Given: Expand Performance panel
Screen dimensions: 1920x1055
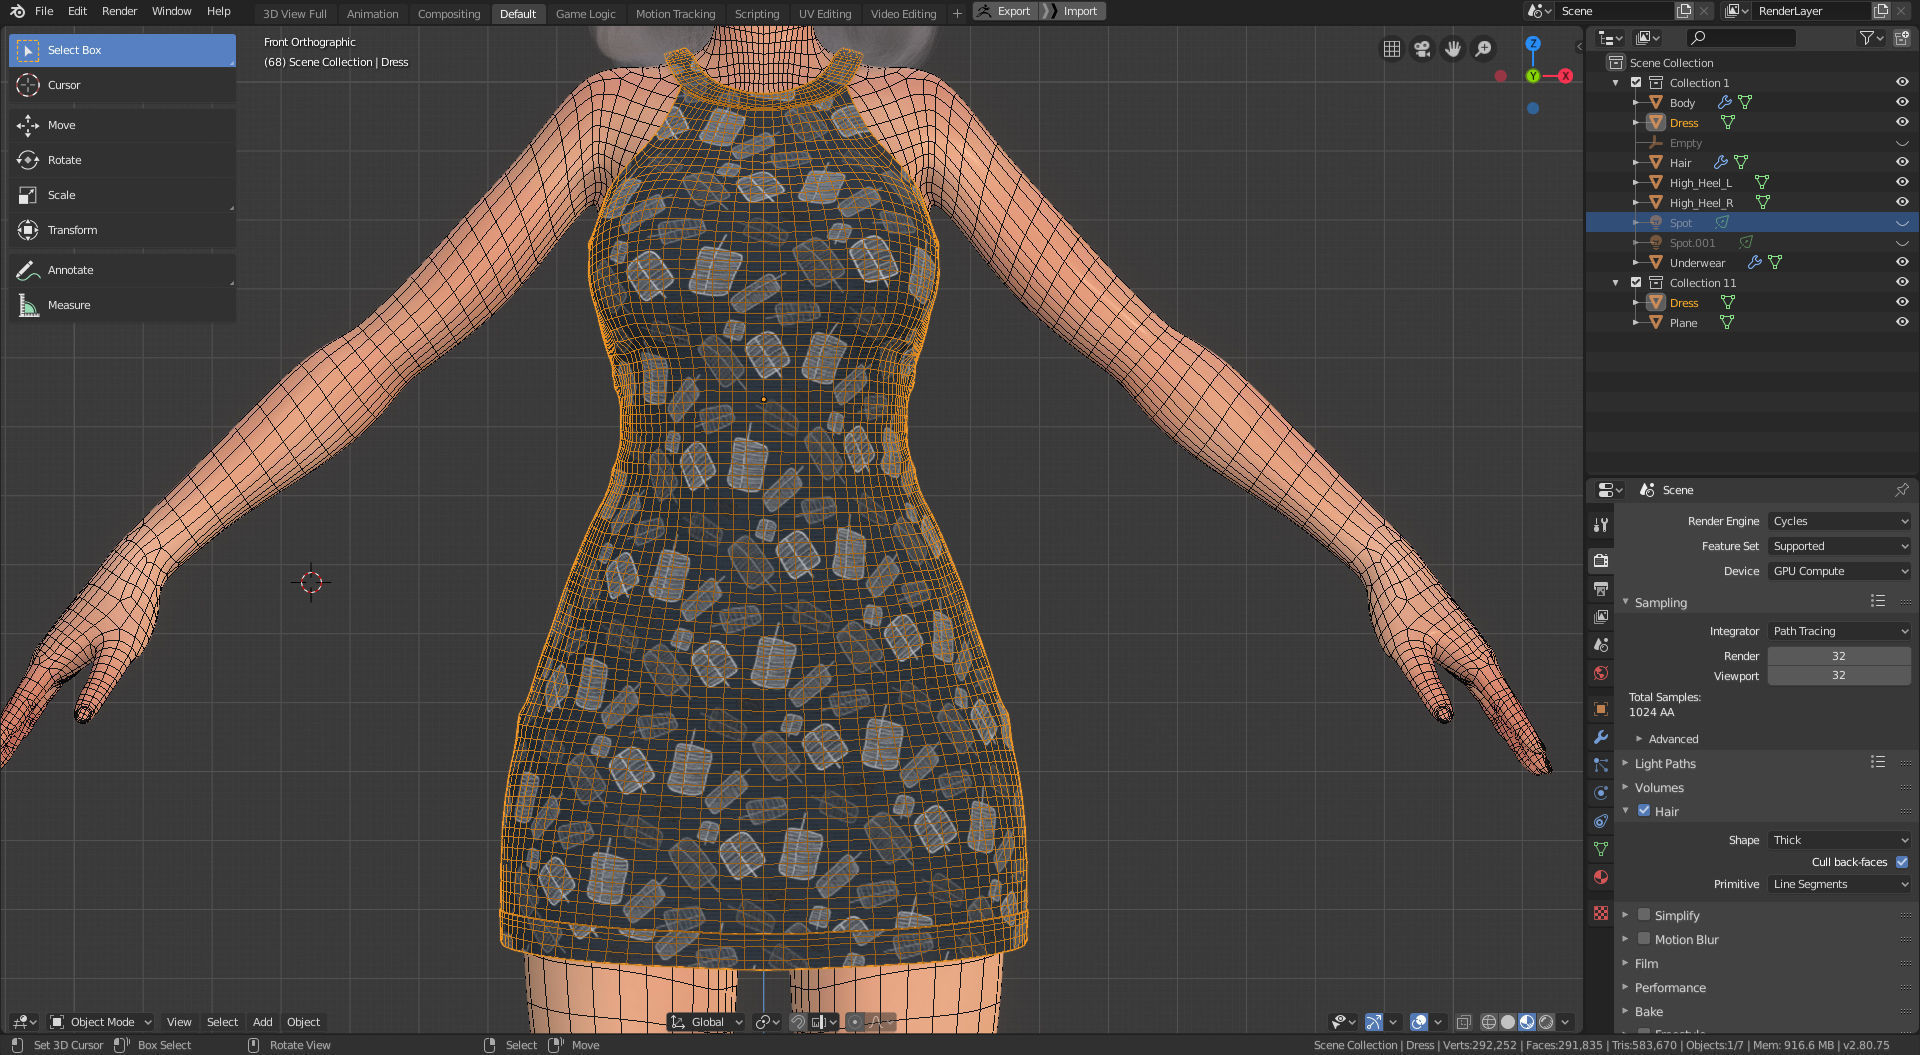Looking at the screenshot, I should tap(1670, 987).
